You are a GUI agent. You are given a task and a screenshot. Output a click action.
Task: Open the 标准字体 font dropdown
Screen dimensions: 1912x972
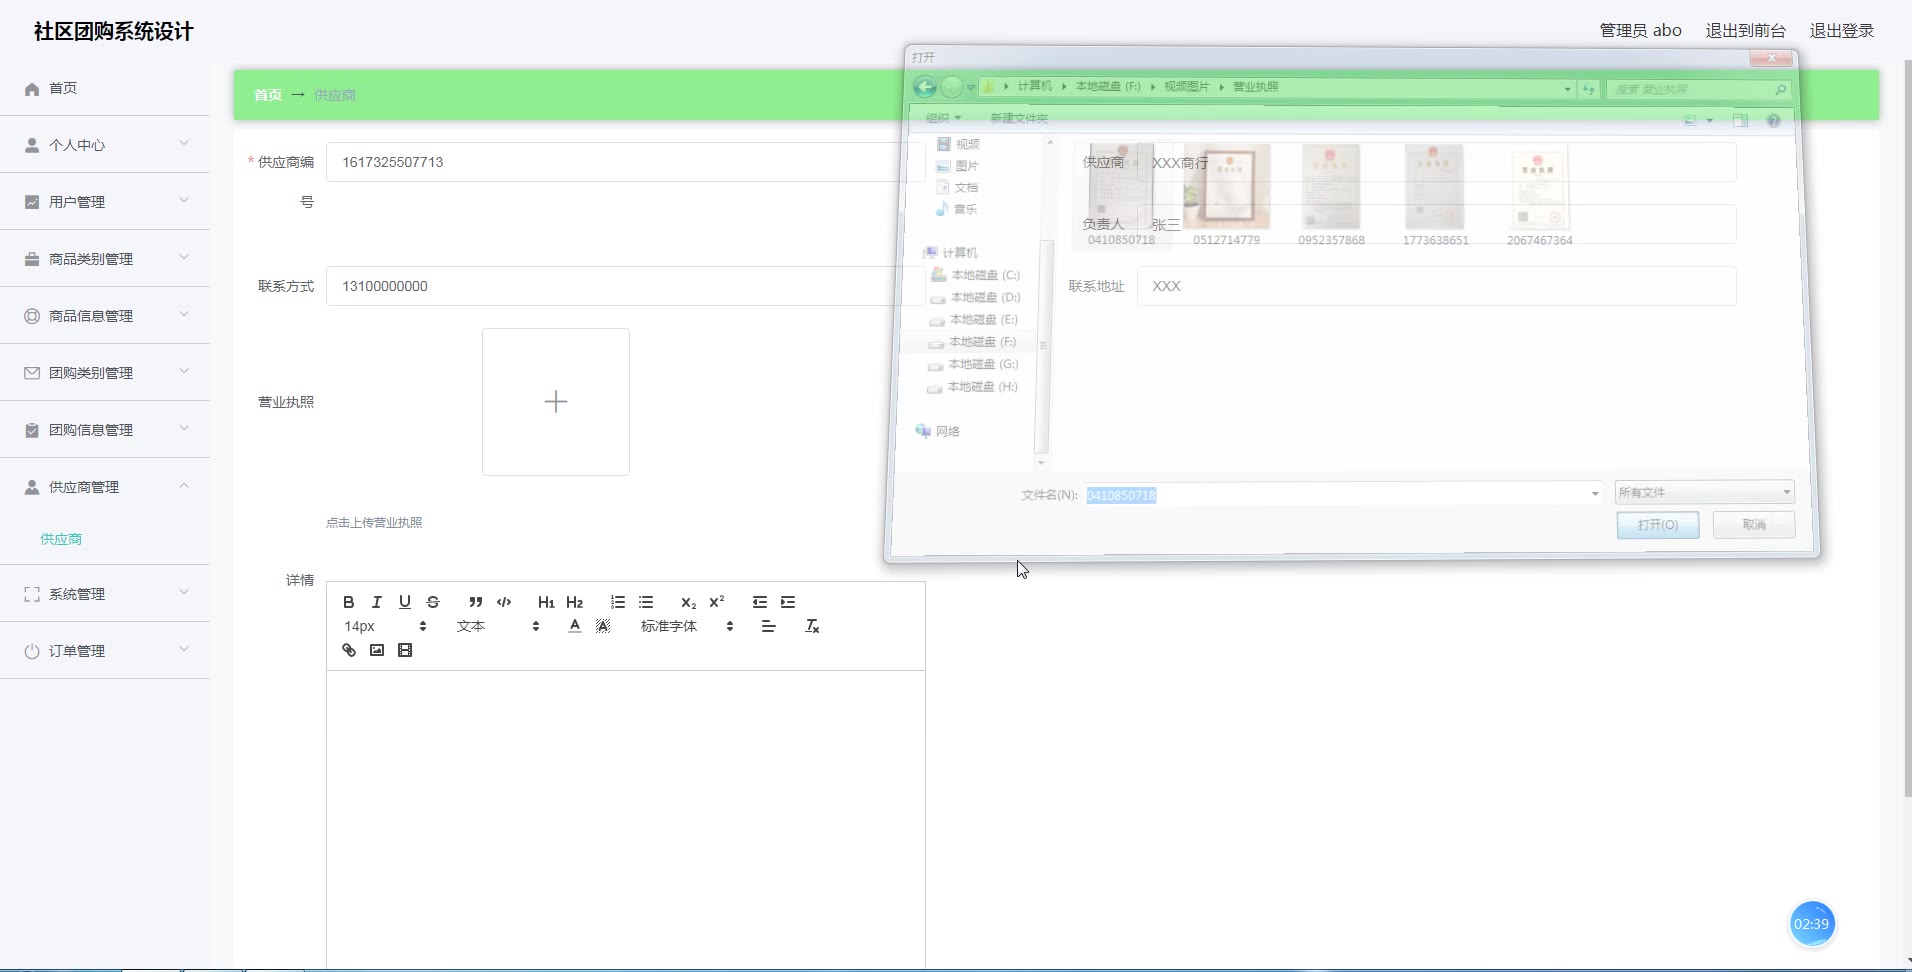click(687, 626)
